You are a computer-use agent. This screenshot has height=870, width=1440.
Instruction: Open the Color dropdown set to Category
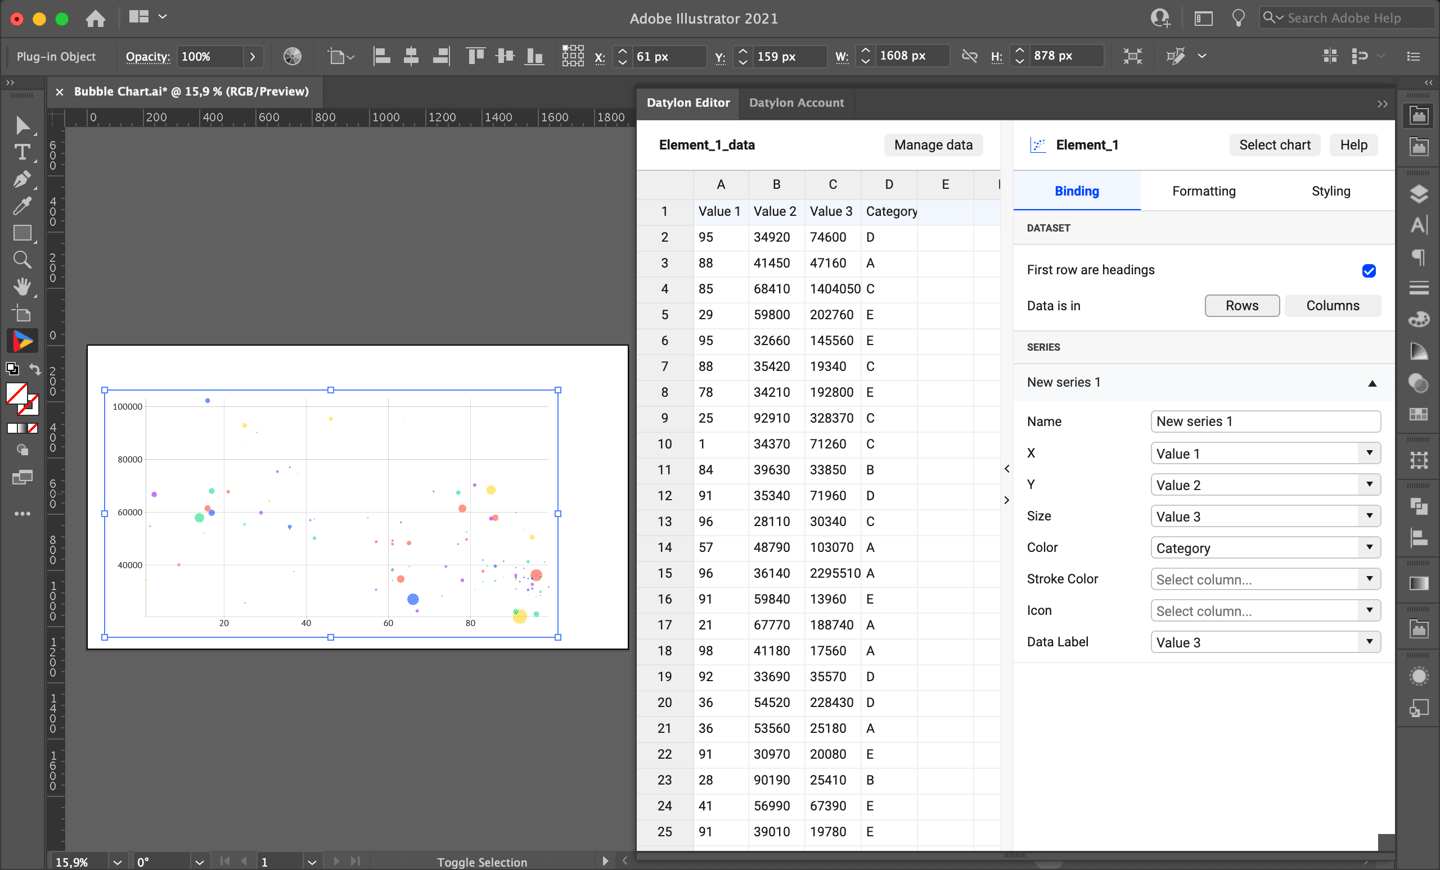point(1265,547)
